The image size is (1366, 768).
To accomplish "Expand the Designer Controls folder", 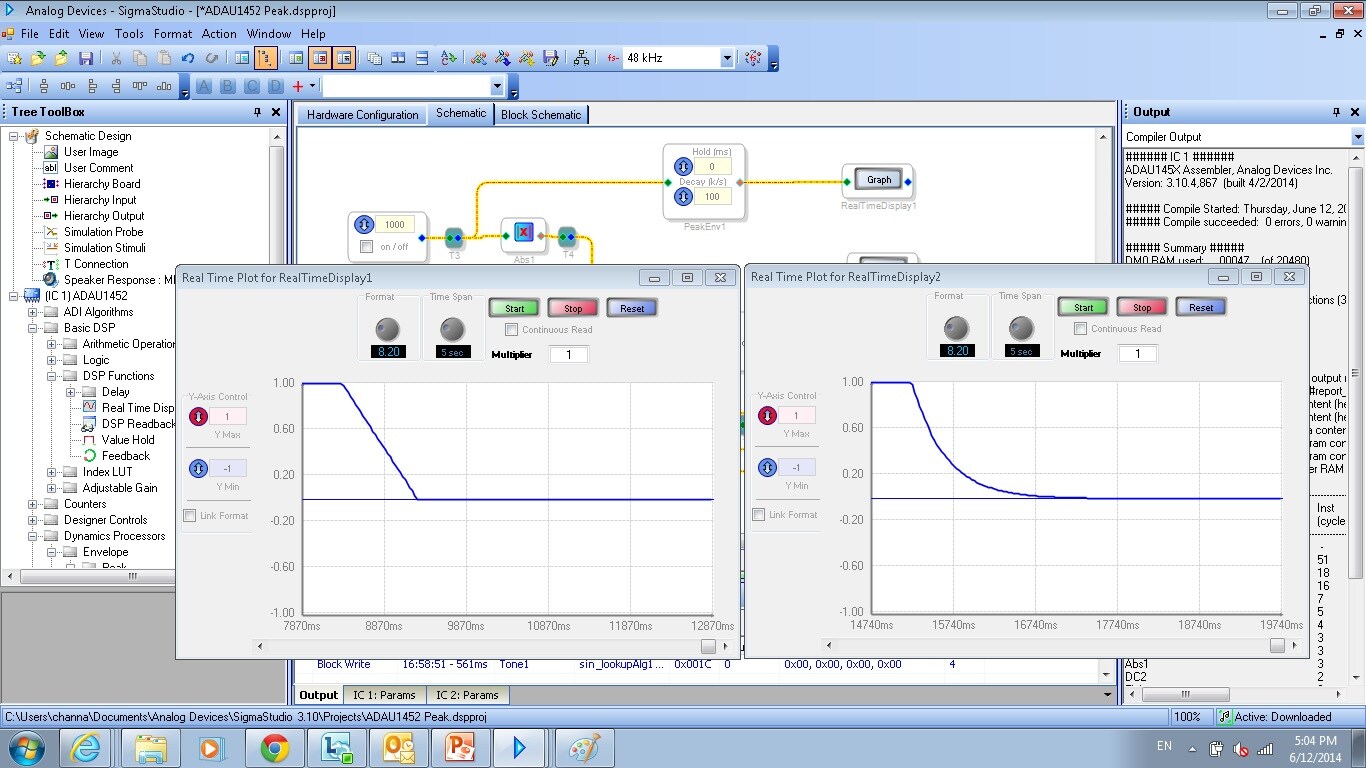I will [33, 520].
